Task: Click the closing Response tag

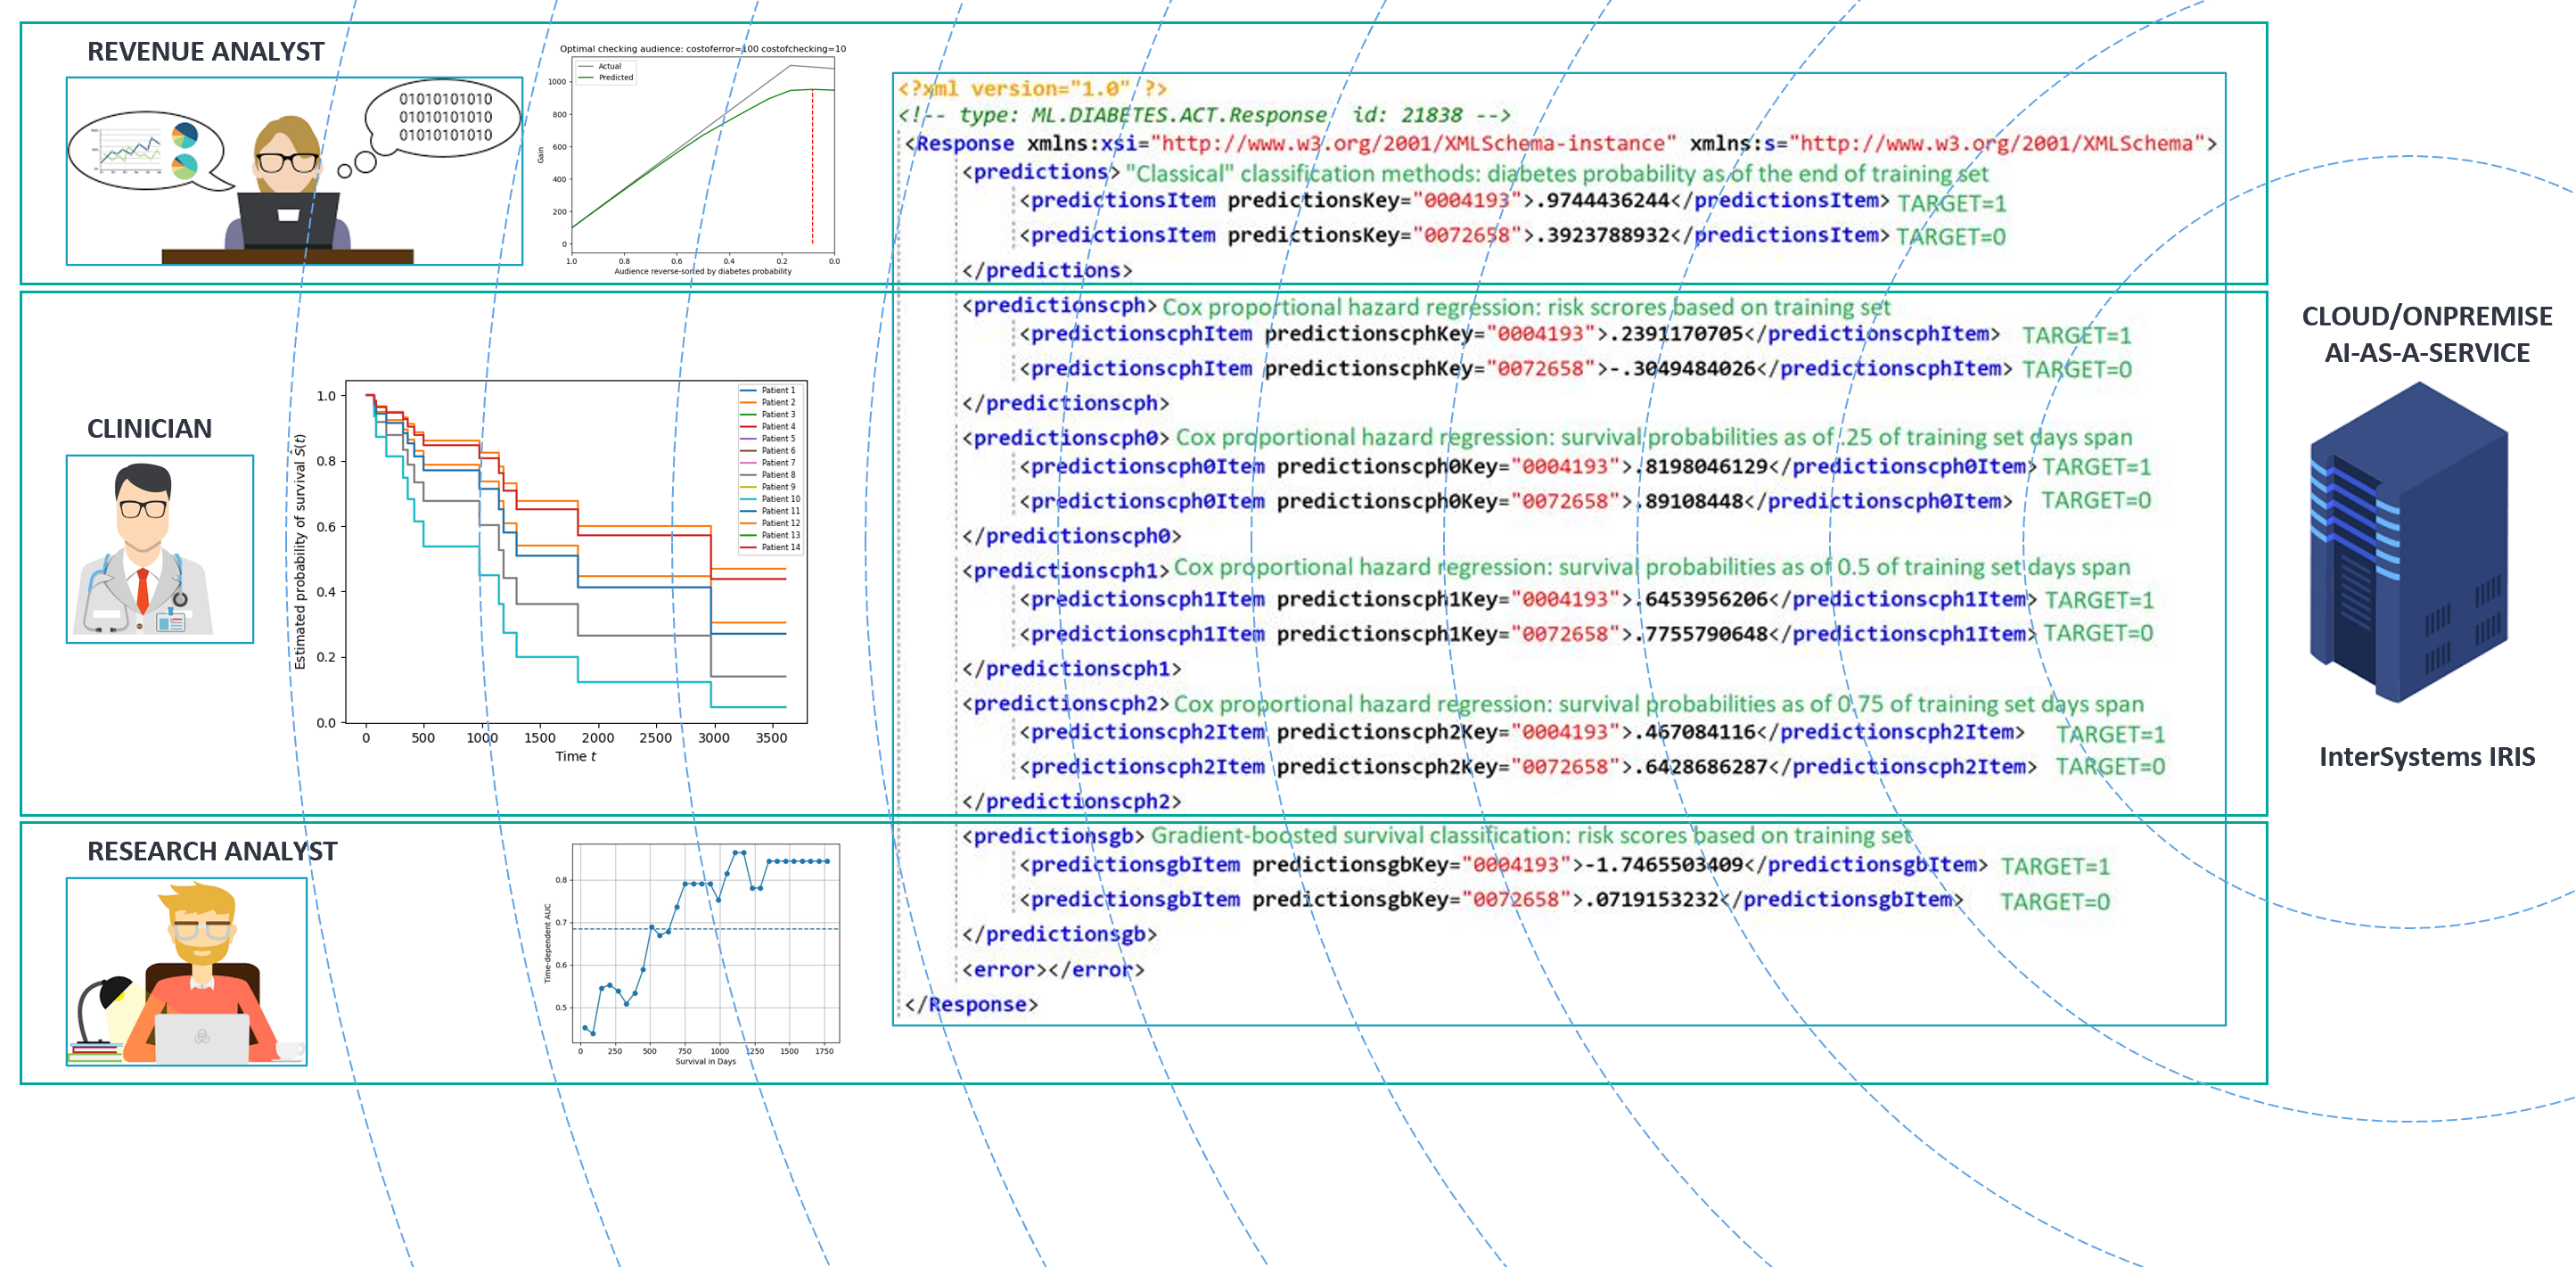Action: [971, 1004]
